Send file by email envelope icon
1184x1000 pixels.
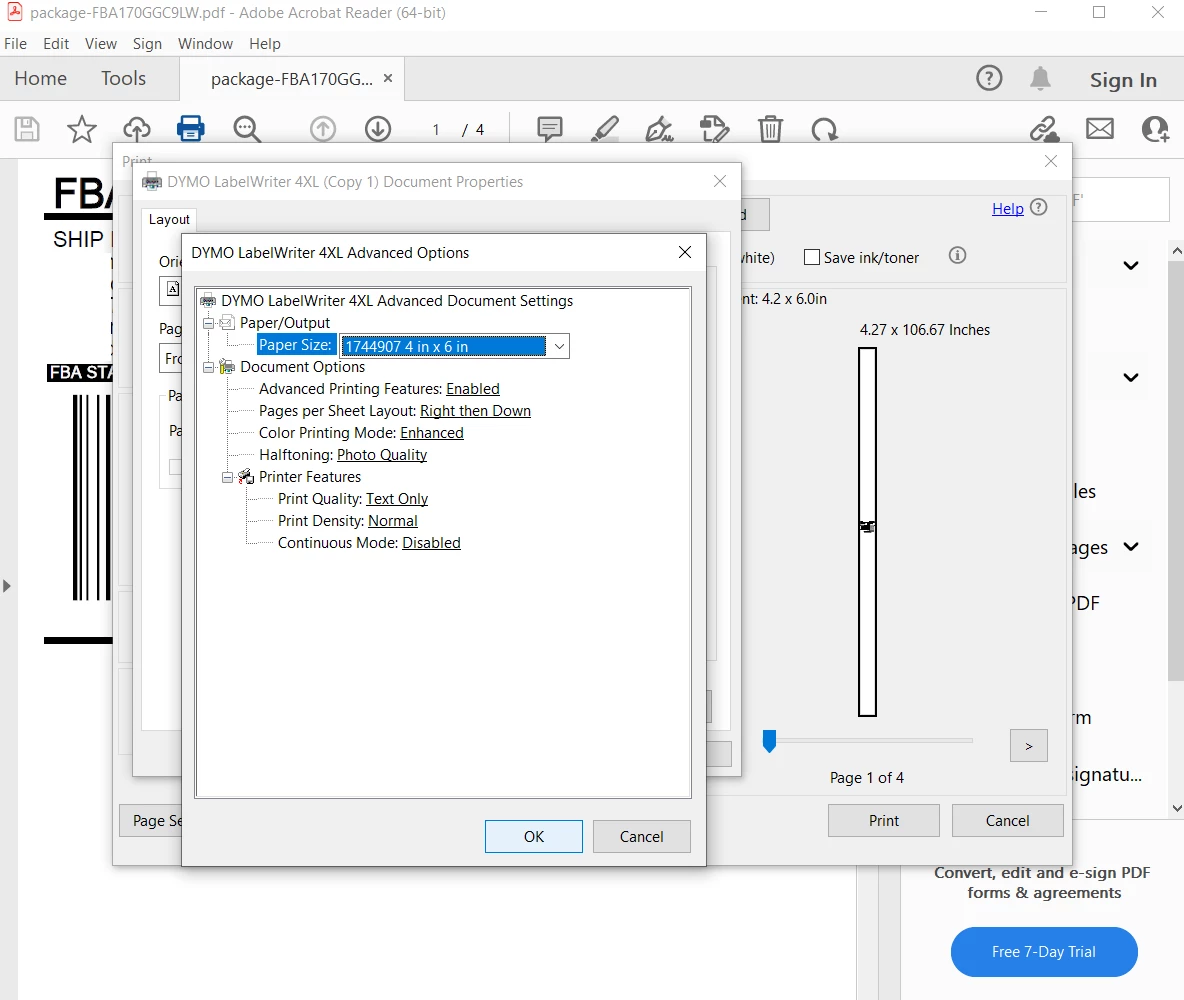coord(1099,129)
